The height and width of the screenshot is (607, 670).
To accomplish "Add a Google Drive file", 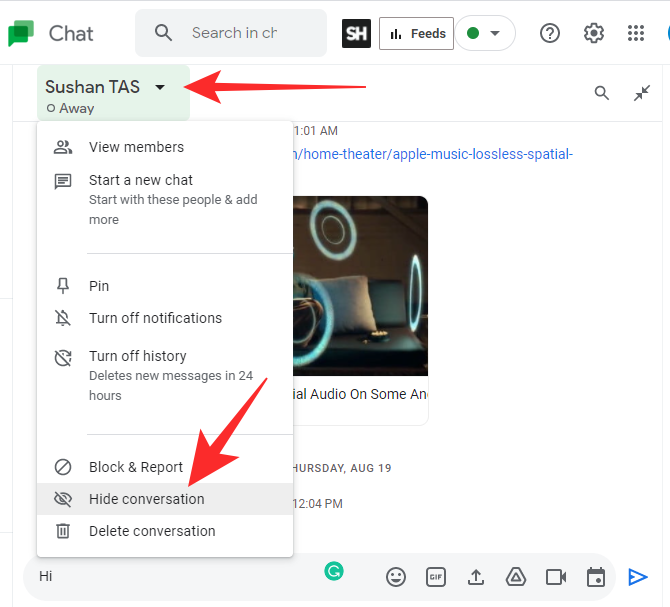I will (x=515, y=577).
